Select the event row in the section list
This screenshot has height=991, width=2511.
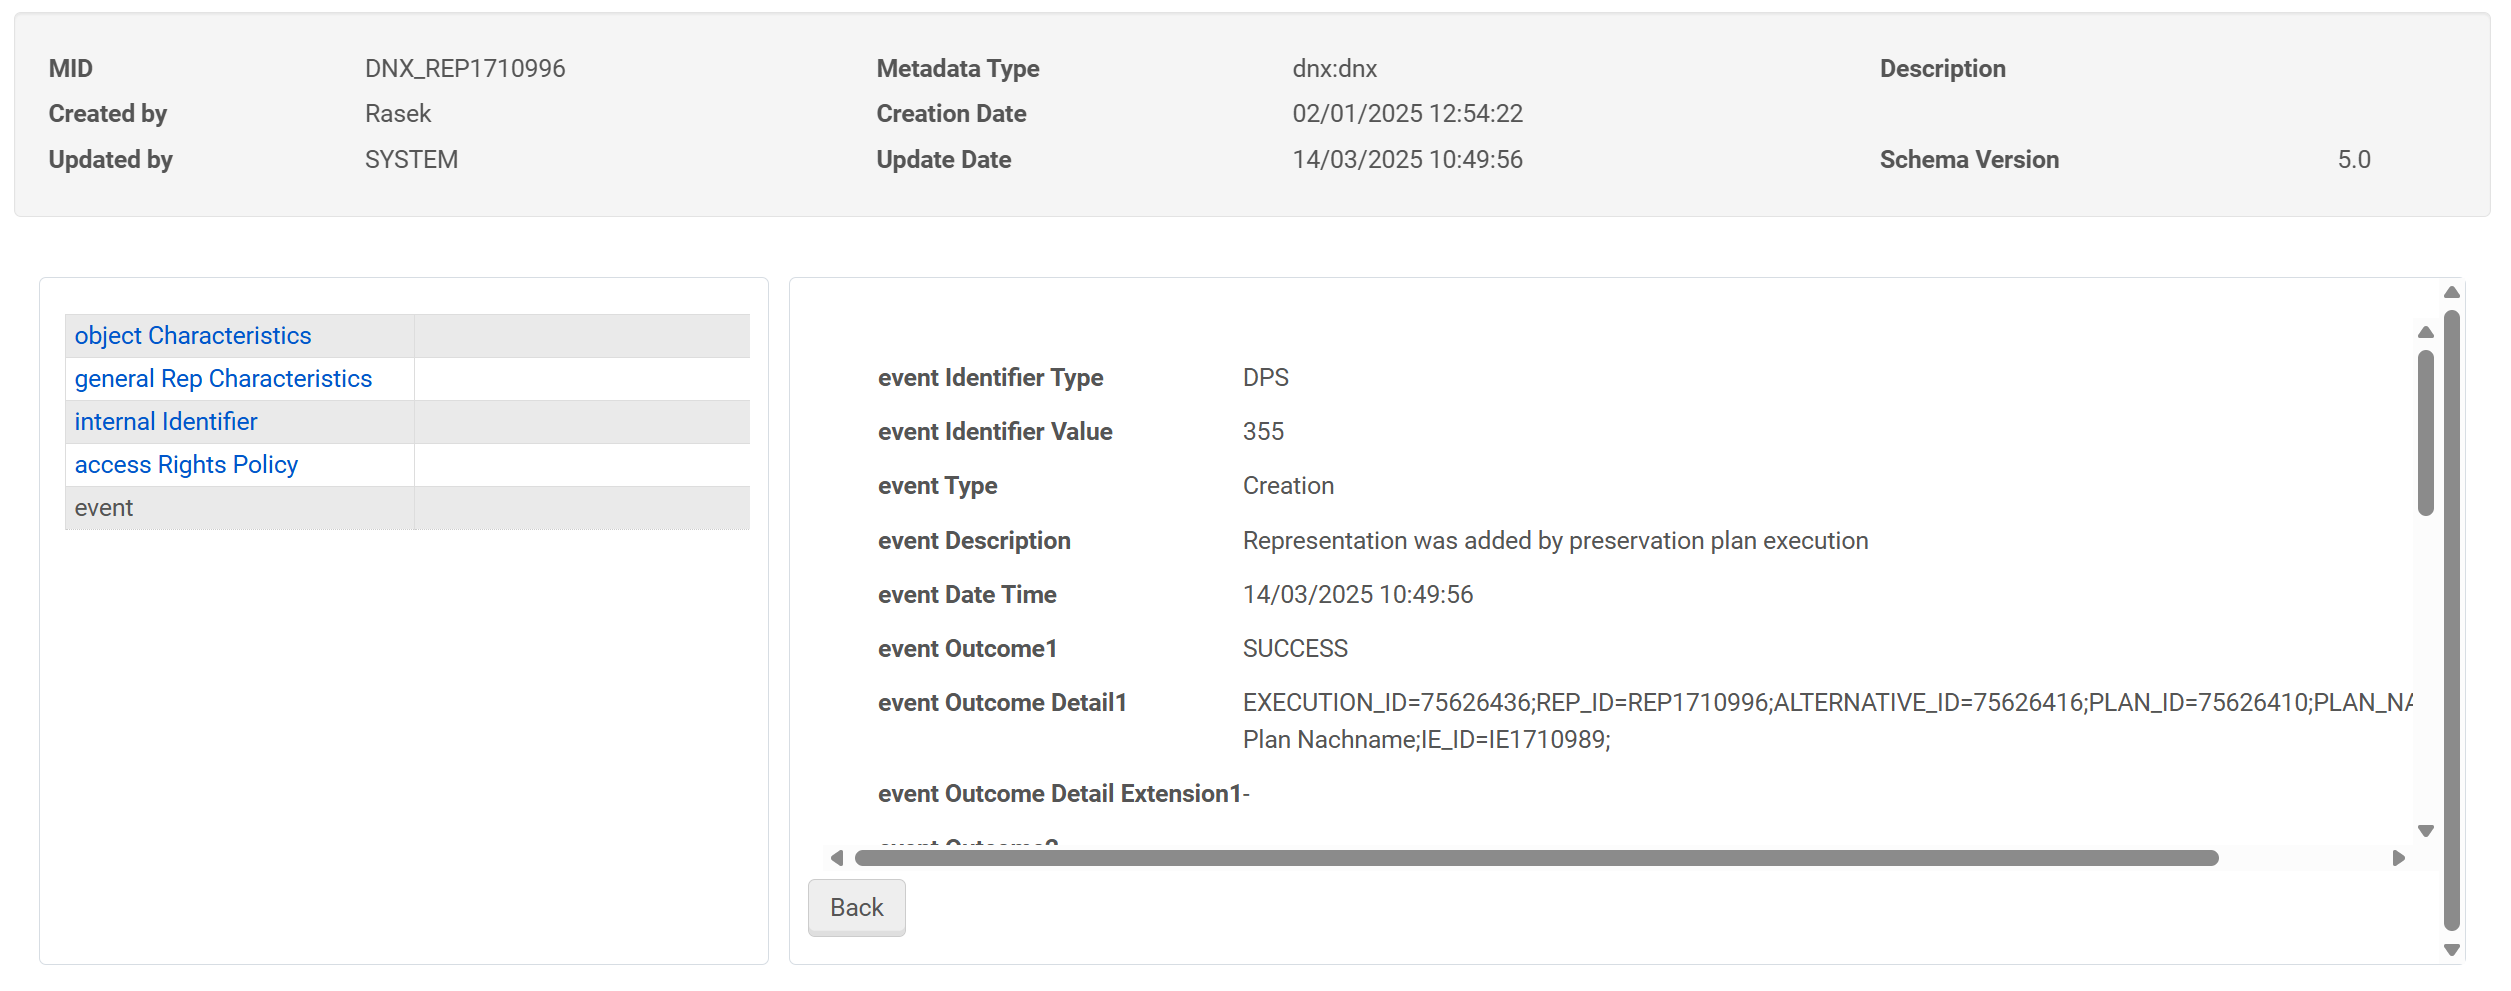coord(104,508)
